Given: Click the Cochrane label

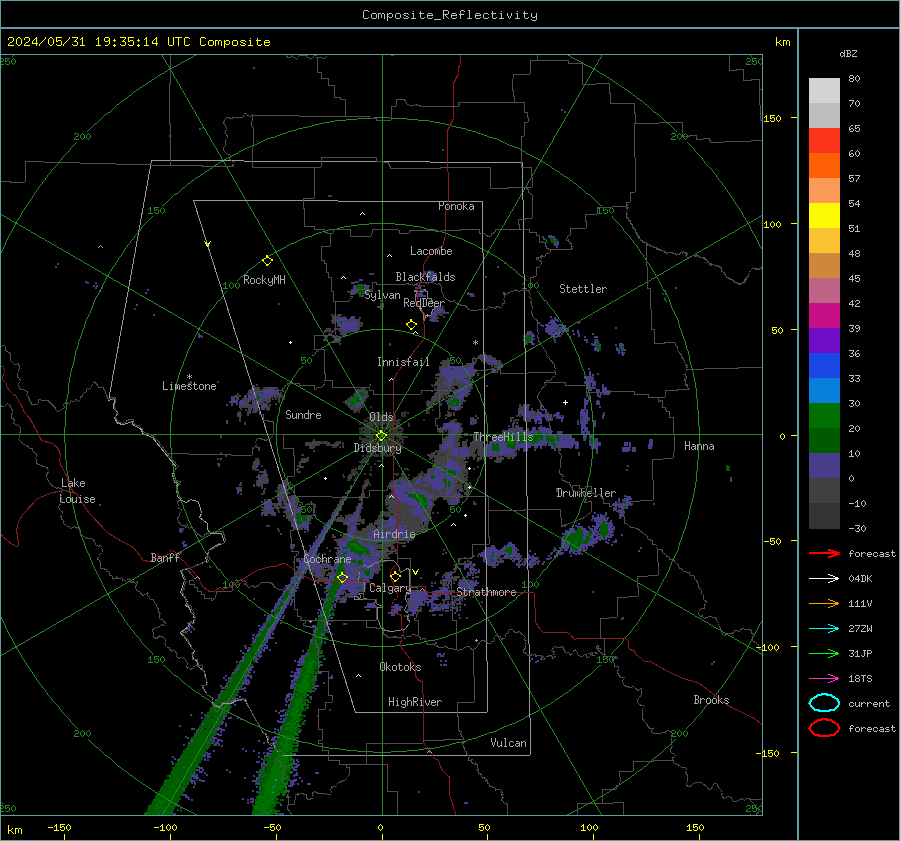Looking at the screenshot, I should tap(327, 559).
